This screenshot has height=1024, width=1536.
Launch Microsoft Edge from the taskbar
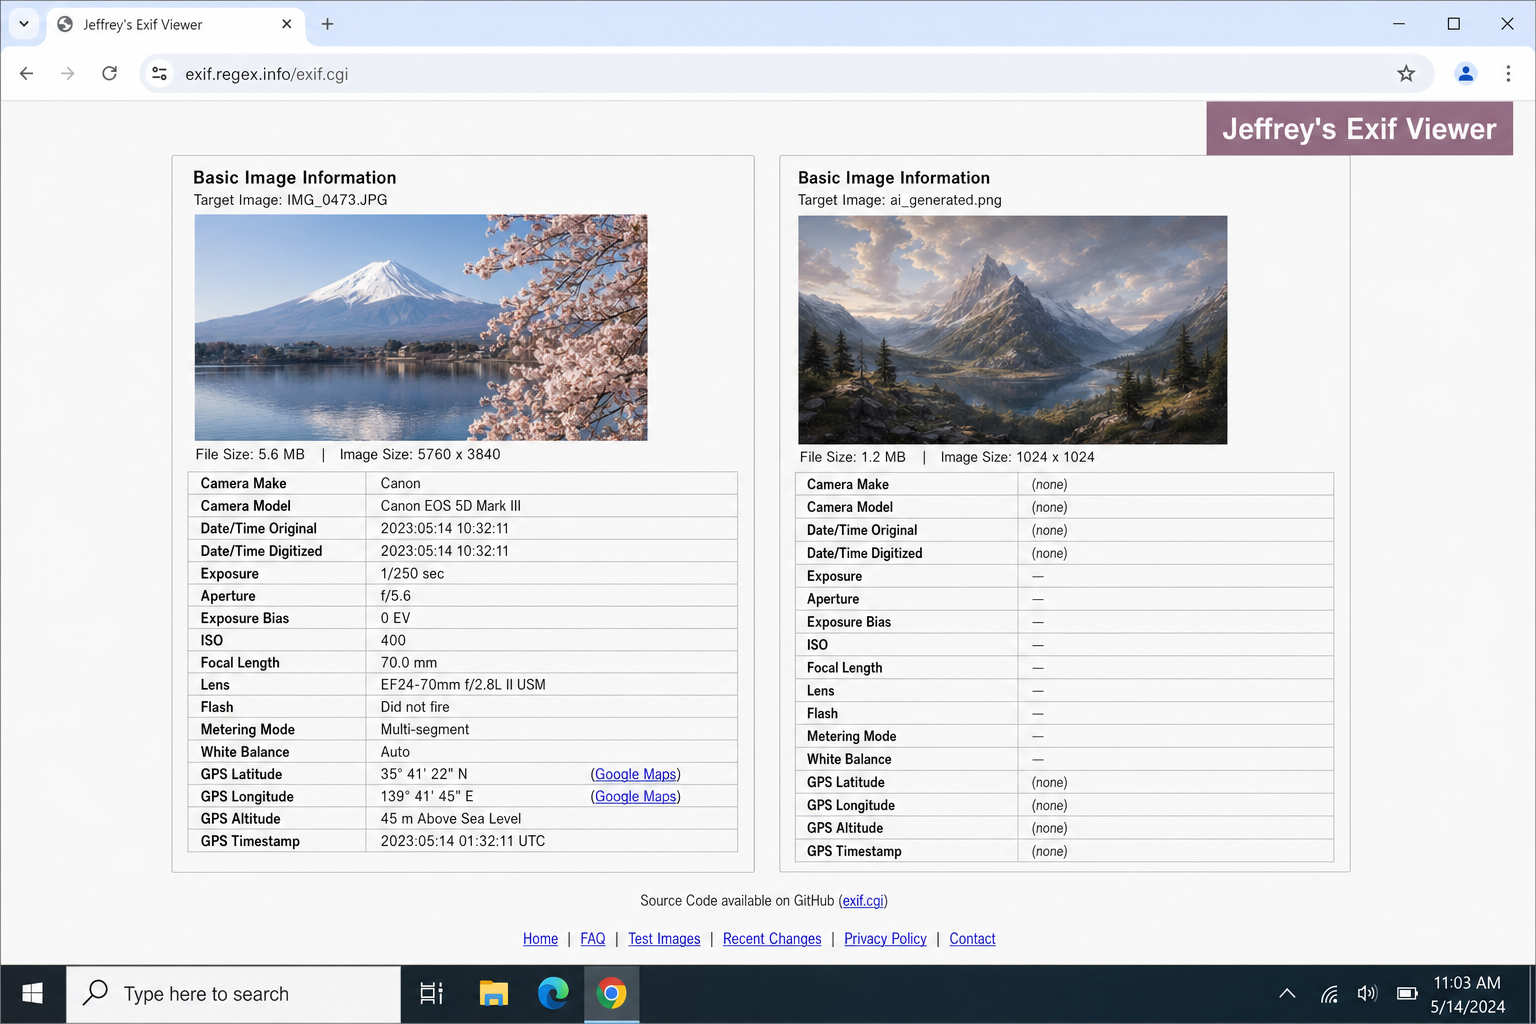(554, 993)
